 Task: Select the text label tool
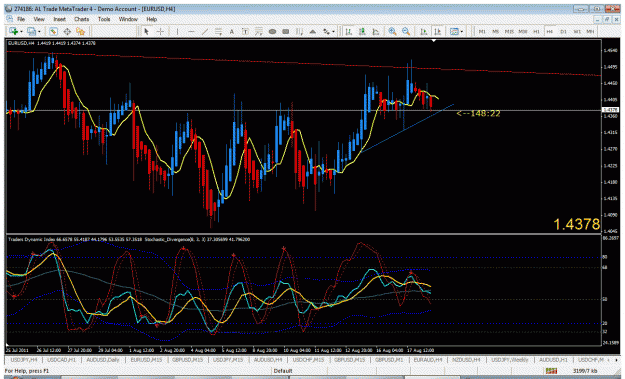[245, 31]
